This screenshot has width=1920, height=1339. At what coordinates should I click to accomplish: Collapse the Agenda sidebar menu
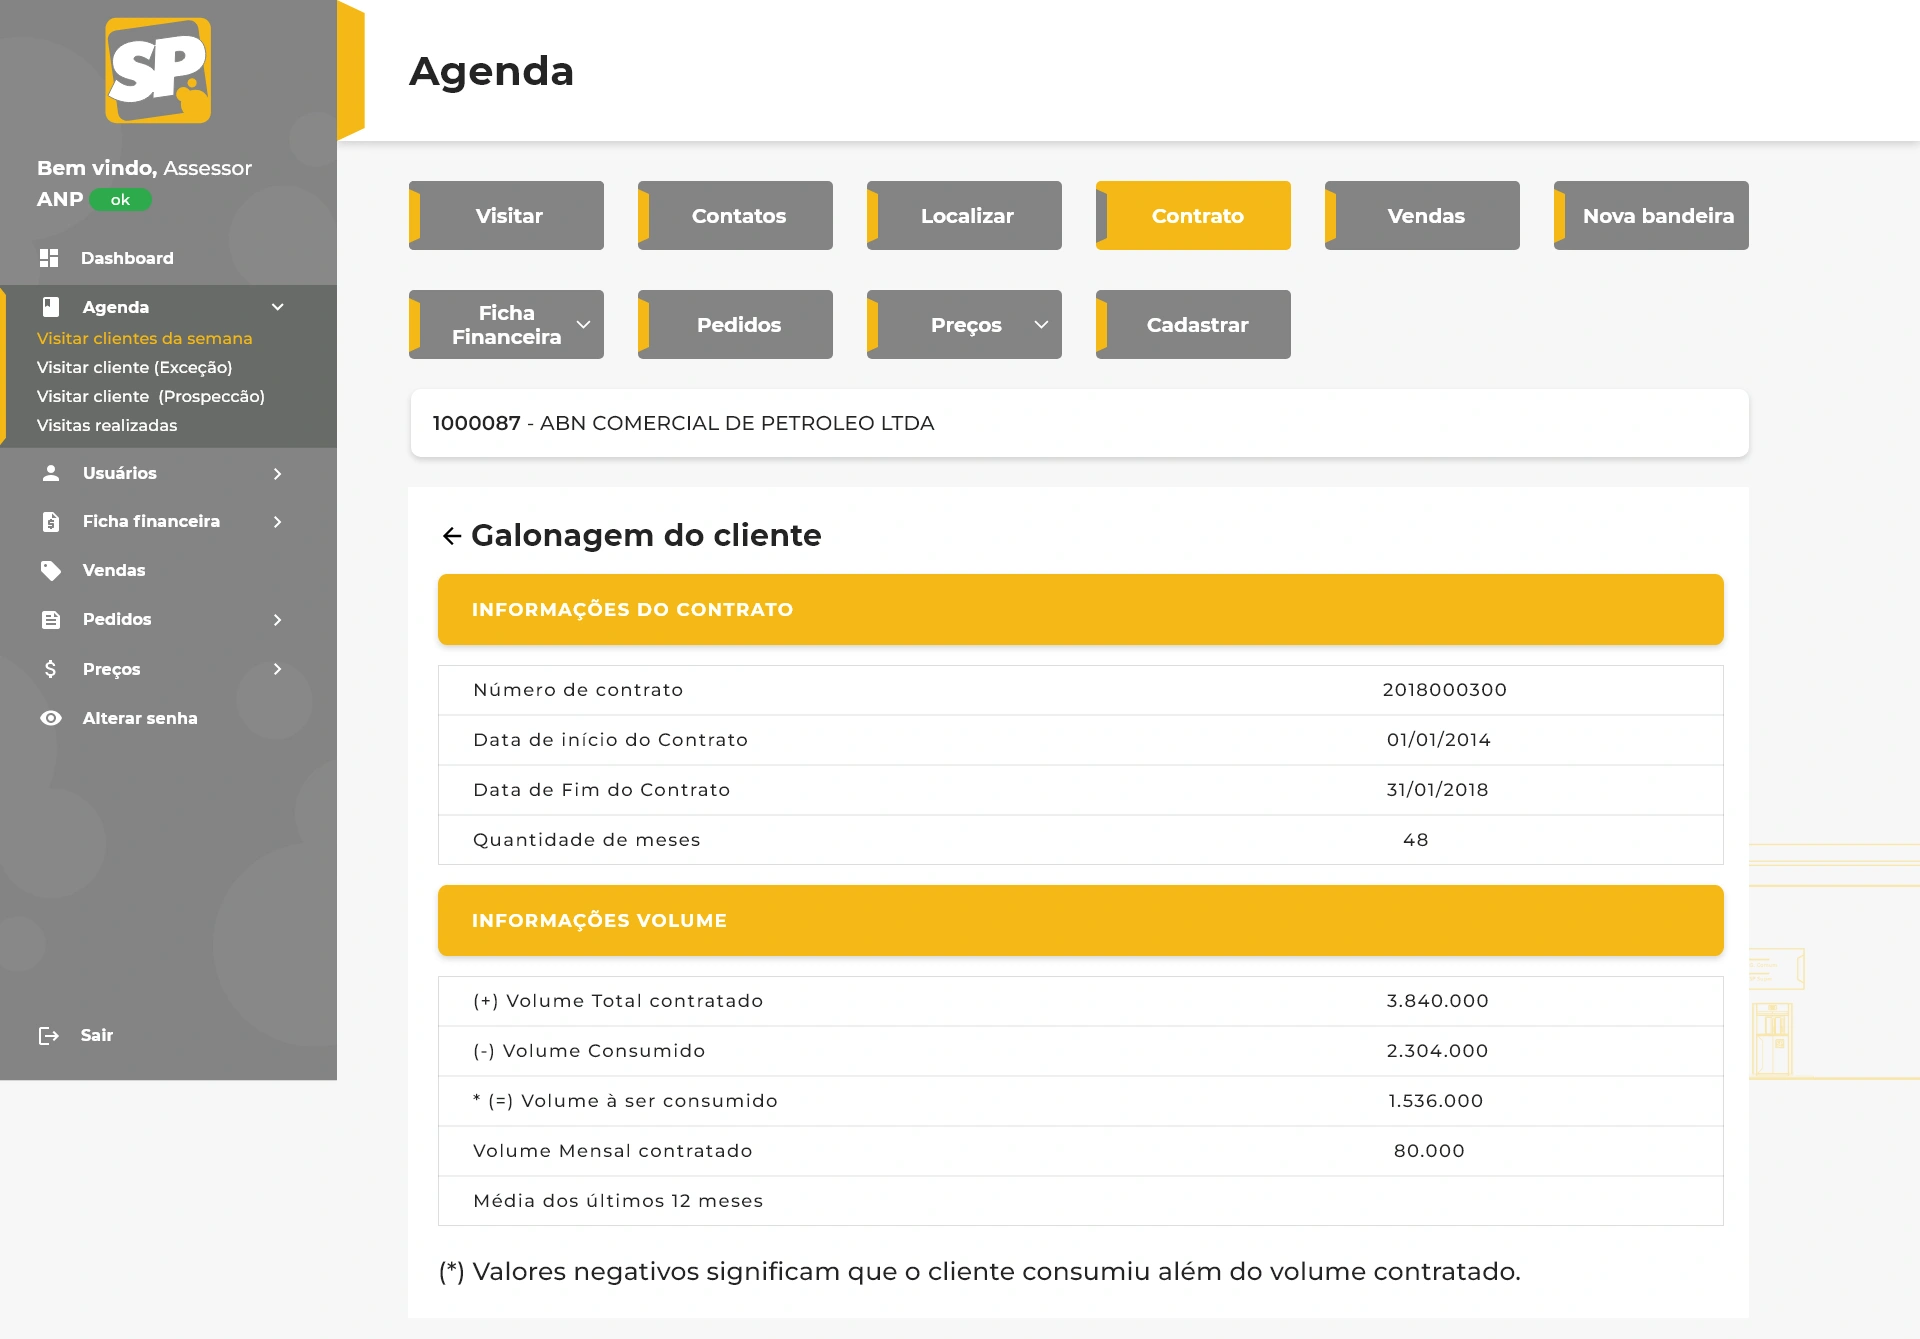(x=278, y=307)
